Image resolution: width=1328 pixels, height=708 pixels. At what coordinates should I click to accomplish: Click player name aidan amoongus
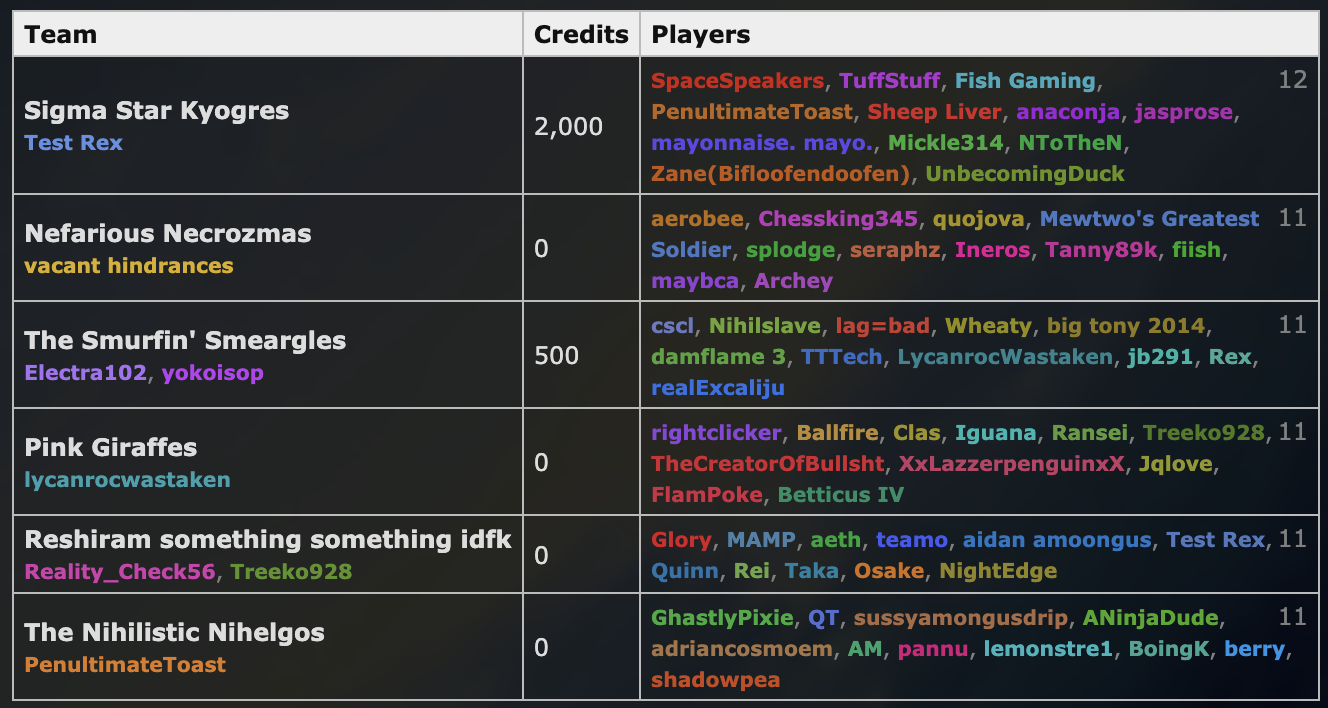[1057, 540]
